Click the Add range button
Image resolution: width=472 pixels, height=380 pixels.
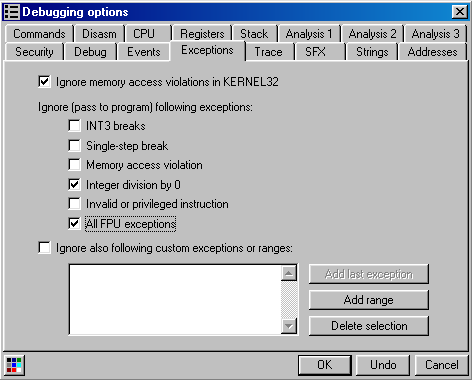[x=369, y=300]
